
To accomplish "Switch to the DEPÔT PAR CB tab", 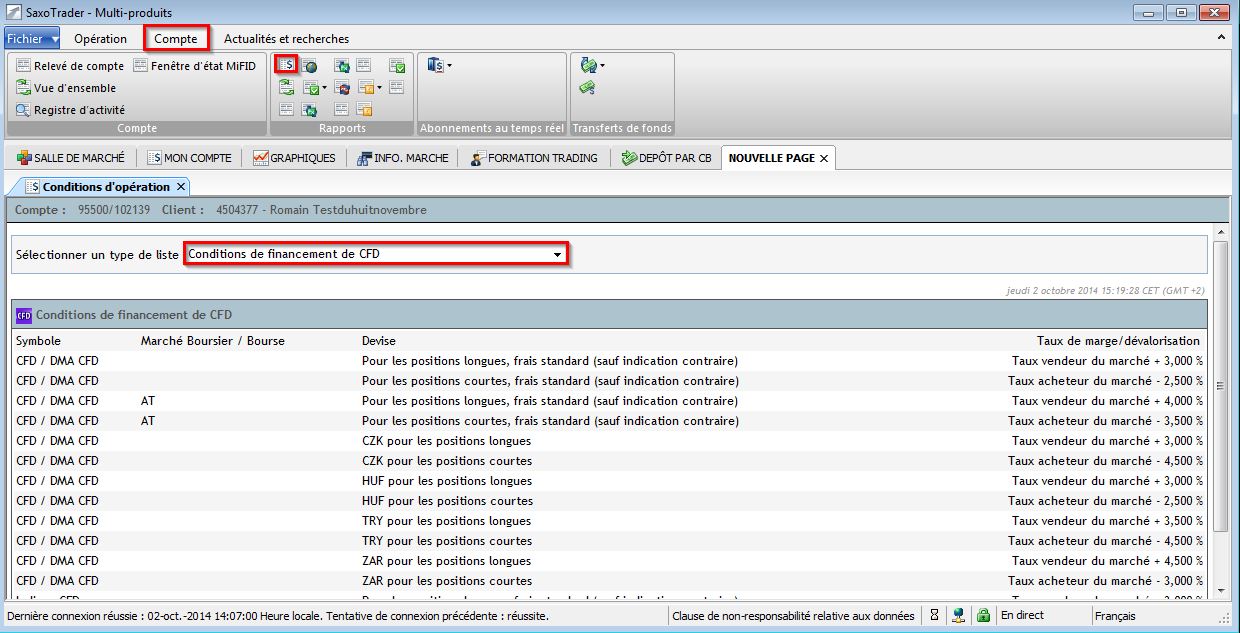I will (x=667, y=158).
